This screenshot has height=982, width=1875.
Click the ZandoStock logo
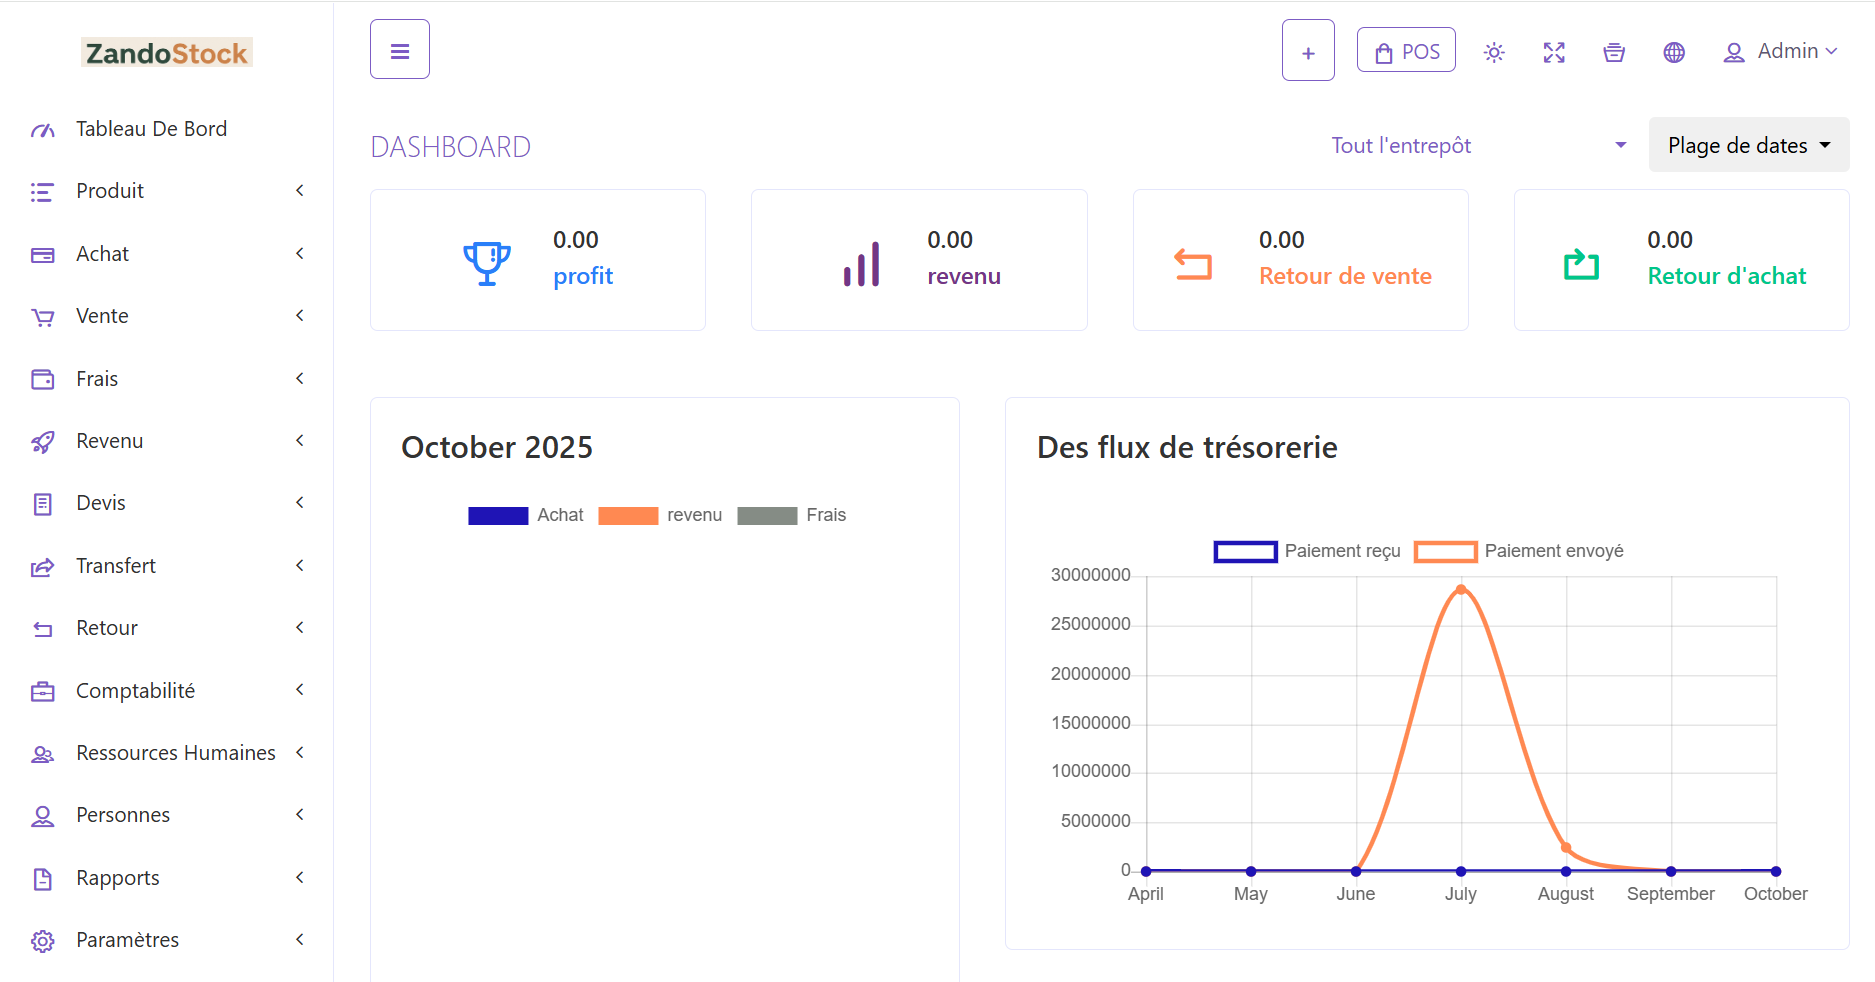[166, 53]
